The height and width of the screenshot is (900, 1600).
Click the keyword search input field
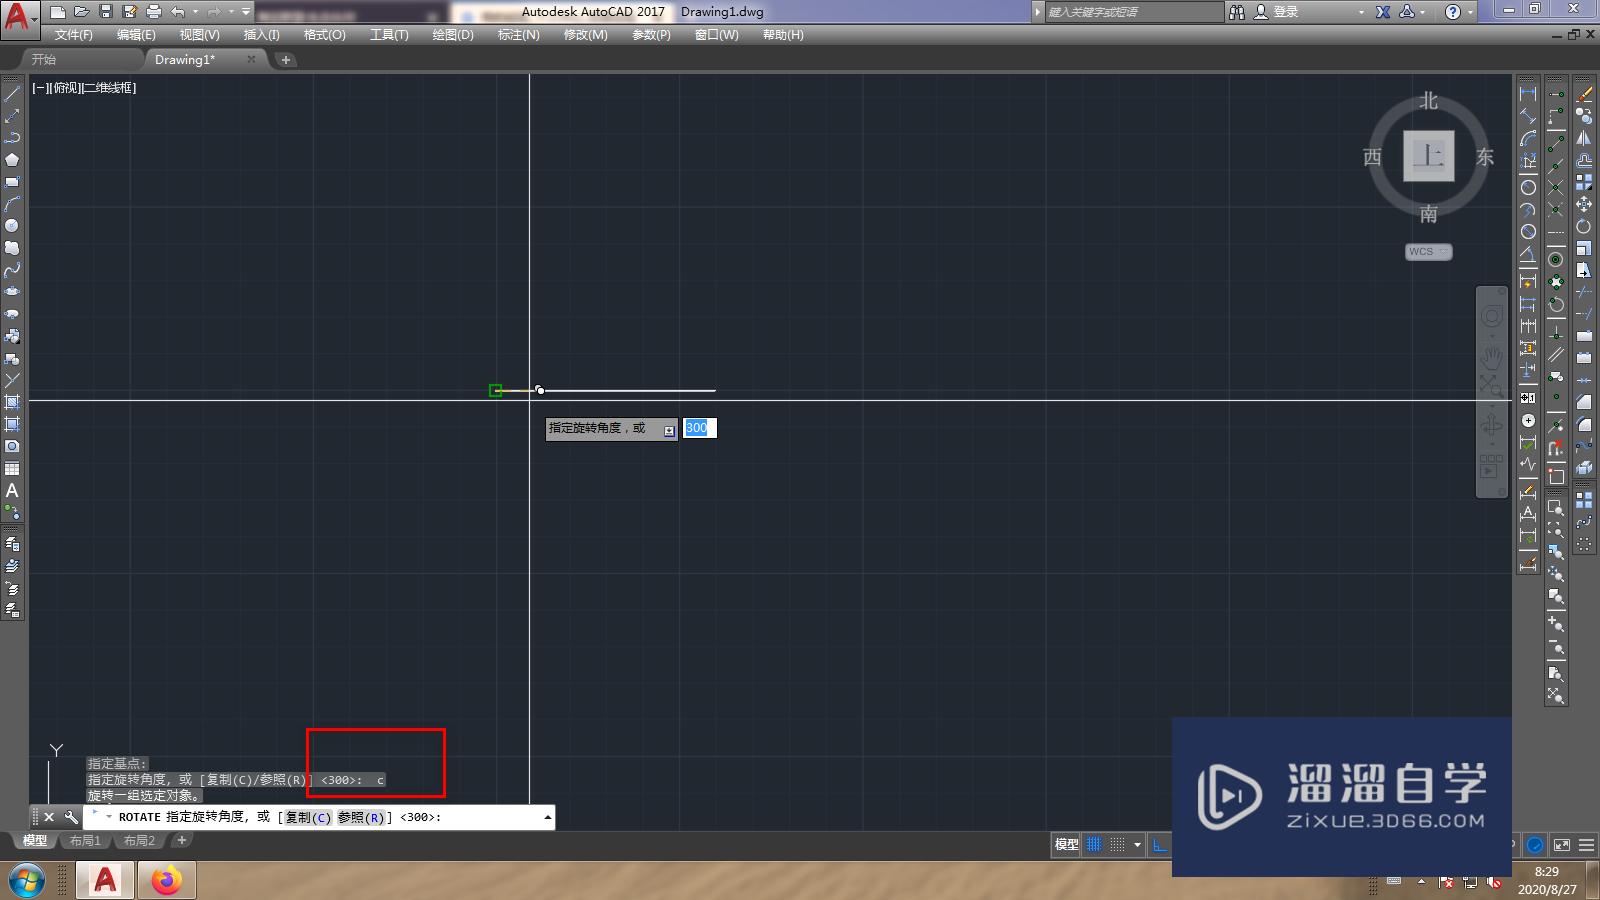pyautogui.click(x=1134, y=12)
